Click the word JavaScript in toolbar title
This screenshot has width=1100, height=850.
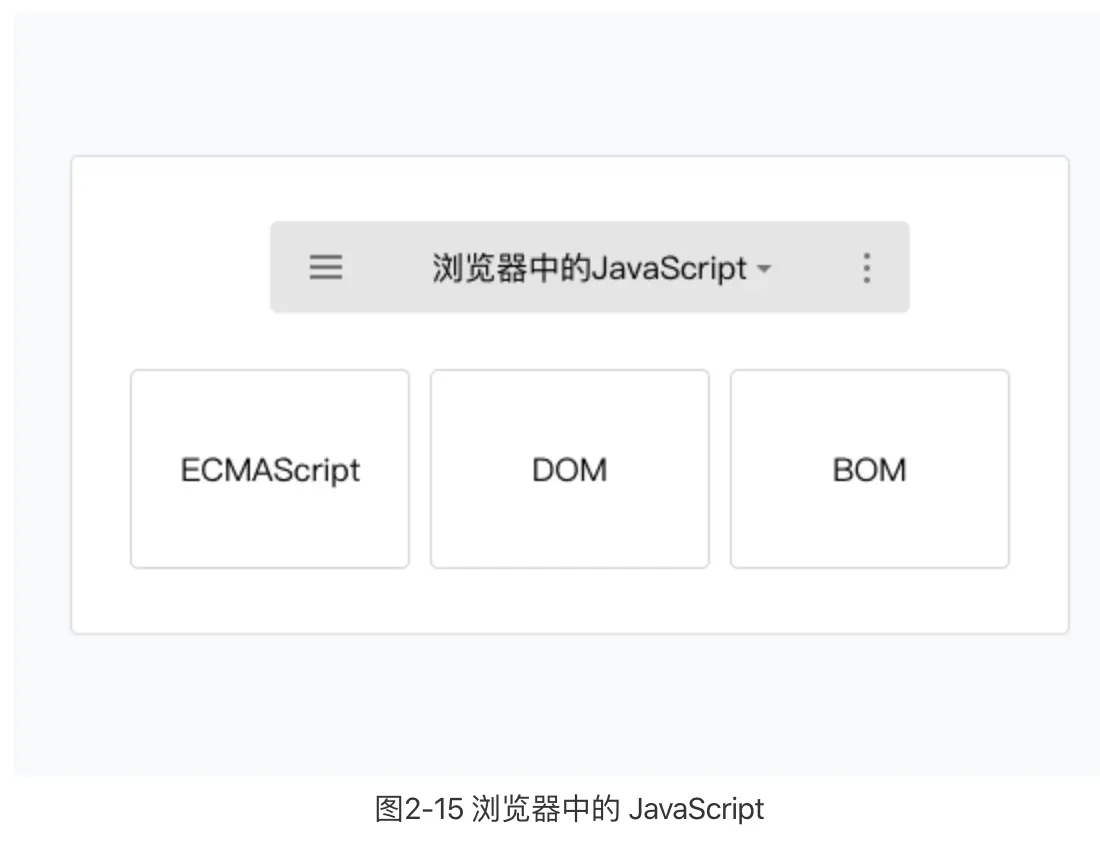(x=669, y=269)
